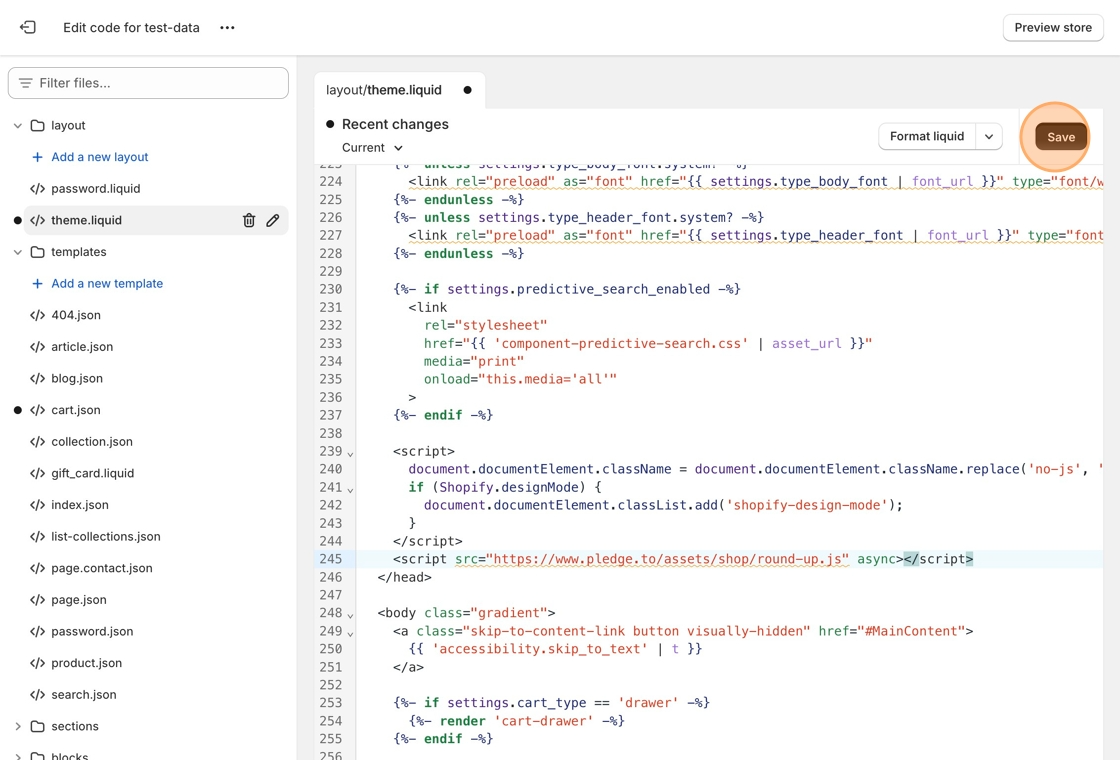The width and height of the screenshot is (1120, 760).
Task: Click code icon of search.json
Action: click(x=37, y=694)
